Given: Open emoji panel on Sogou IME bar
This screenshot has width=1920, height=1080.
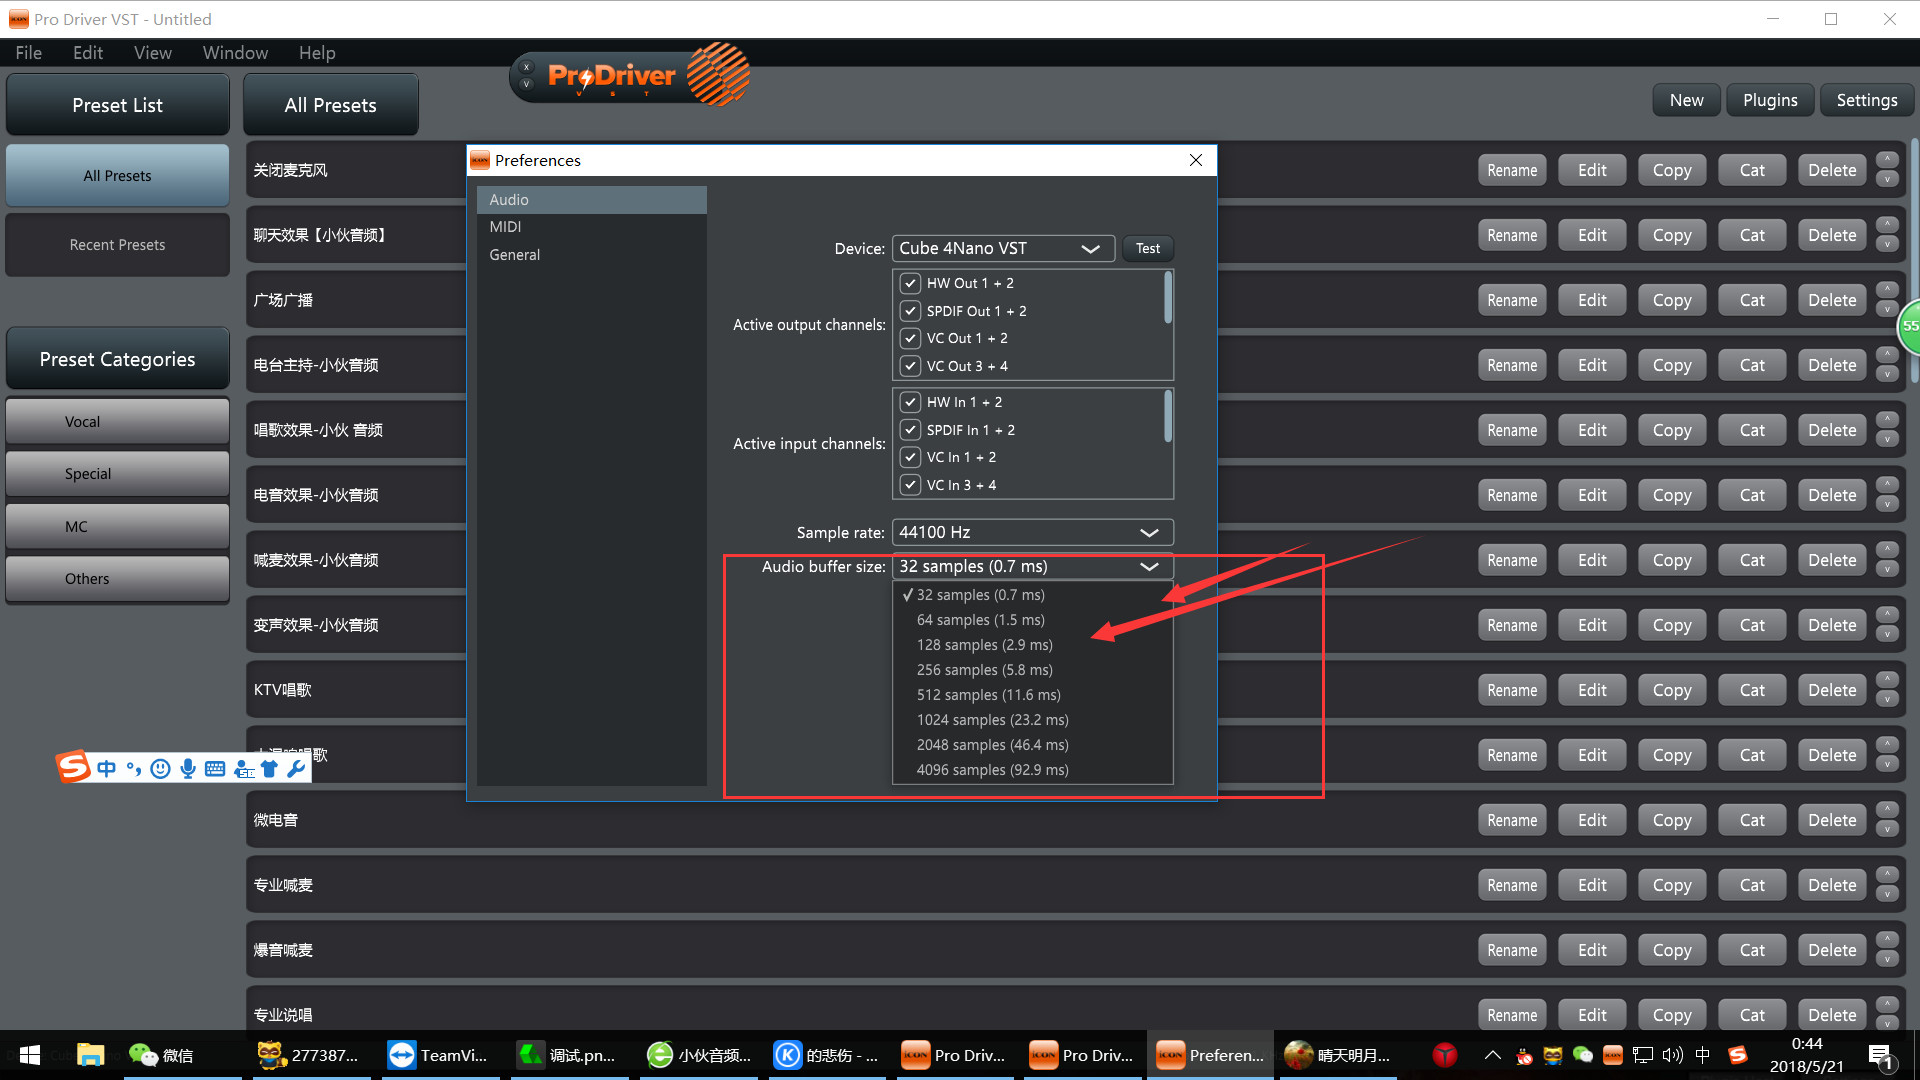Looking at the screenshot, I should (160, 768).
